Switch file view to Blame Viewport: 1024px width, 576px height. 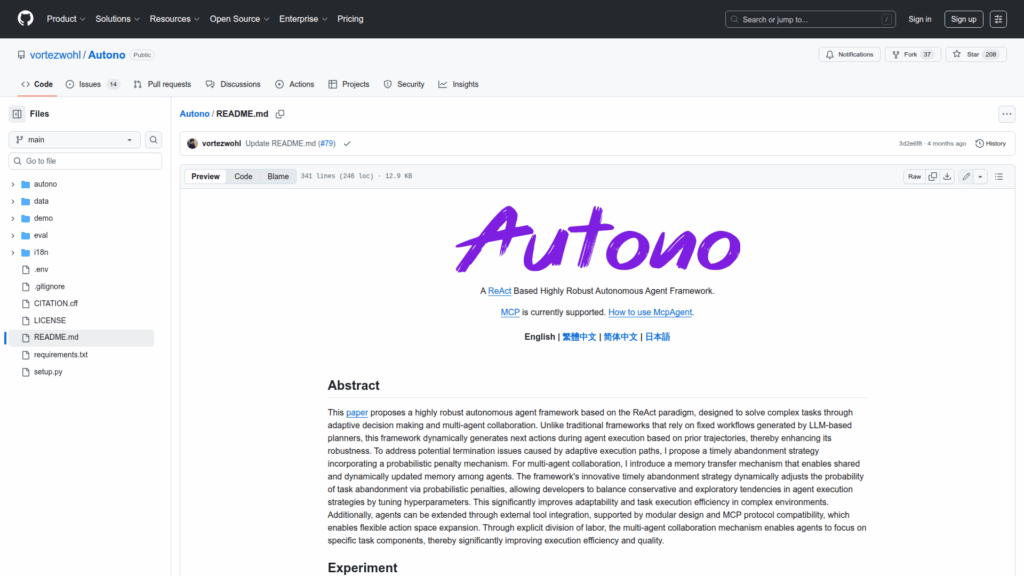(x=278, y=176)
